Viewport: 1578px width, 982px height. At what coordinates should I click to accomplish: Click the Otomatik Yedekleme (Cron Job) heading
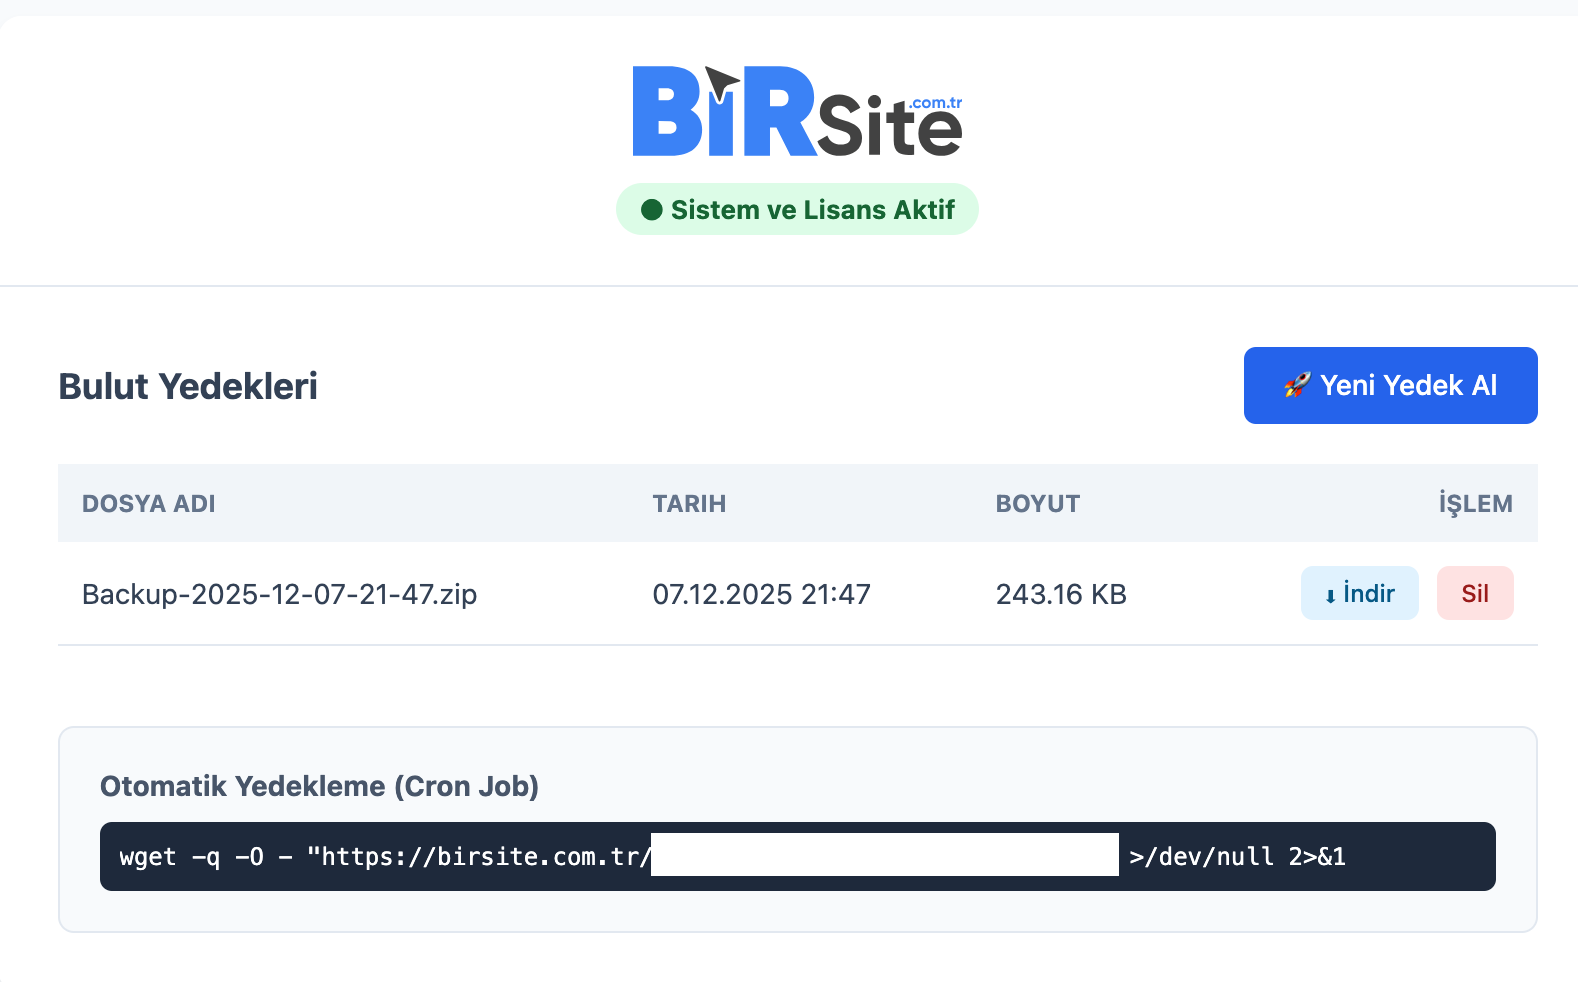point(319,787)
